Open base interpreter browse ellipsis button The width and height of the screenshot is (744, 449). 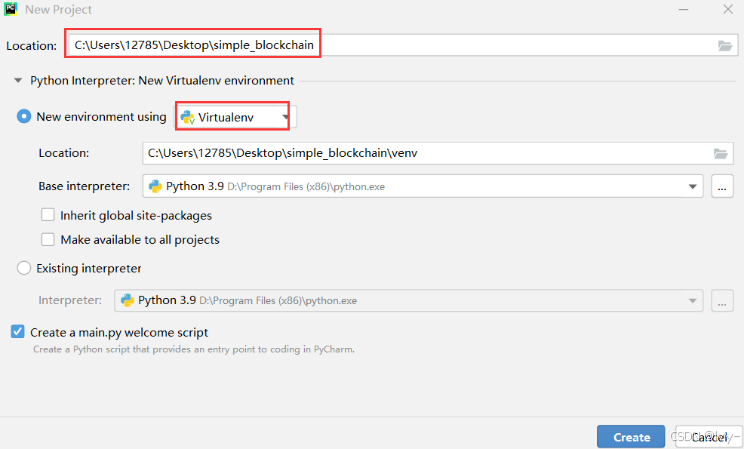point(722,186)
